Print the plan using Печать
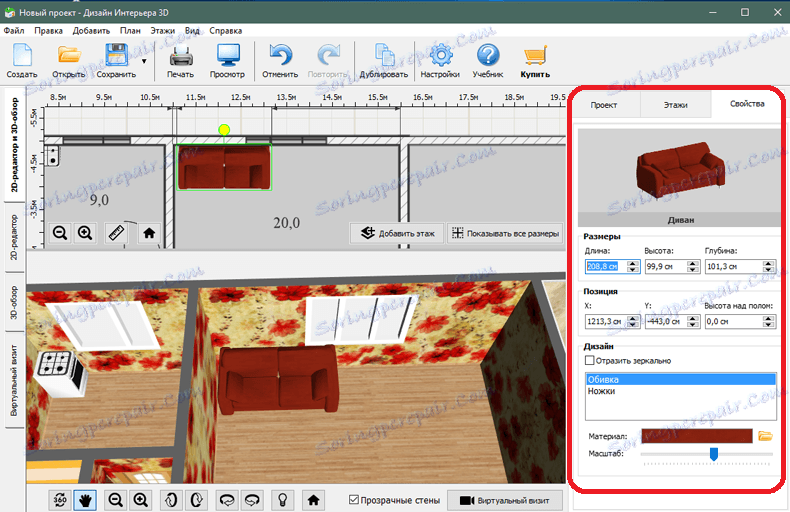Viewport: 790px width, 512px height. click(180, 60)
